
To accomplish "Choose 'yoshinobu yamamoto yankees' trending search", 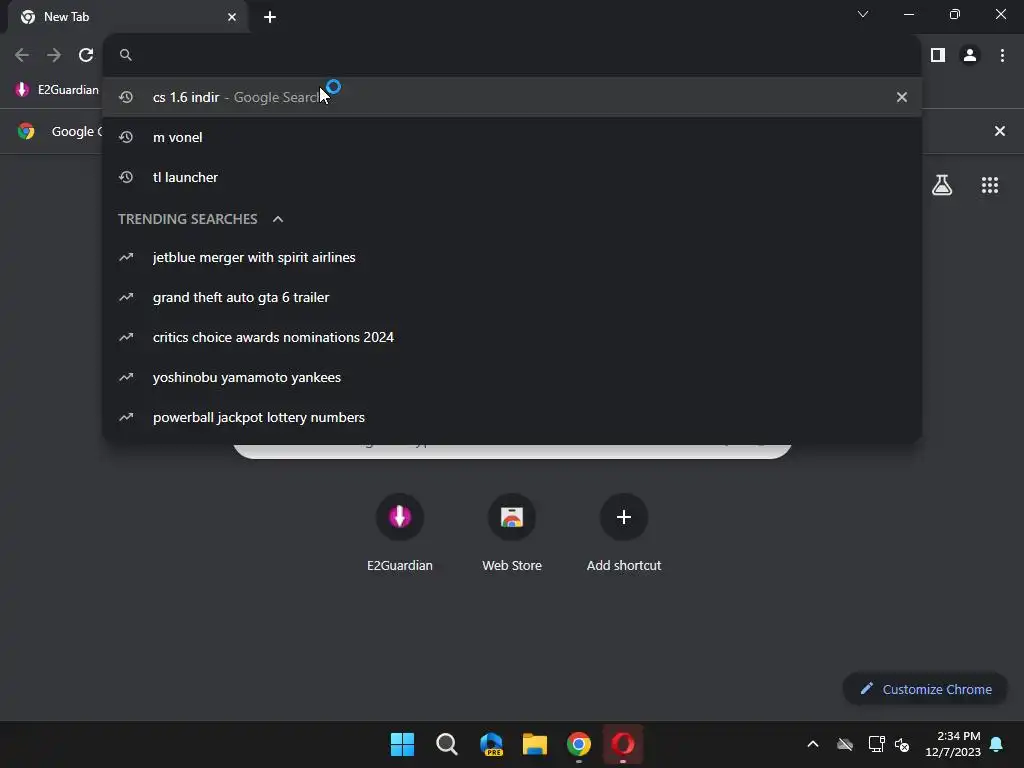I will tap(512, 377).
